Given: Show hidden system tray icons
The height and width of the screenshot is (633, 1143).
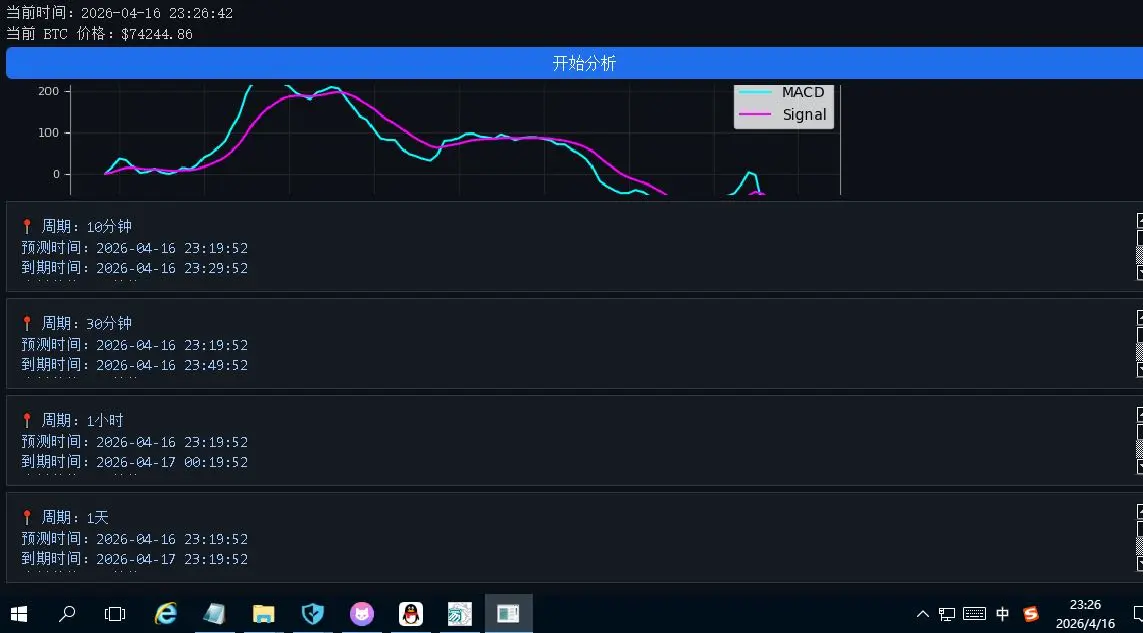Looking at the screenshot, I should tap(922, 614).
